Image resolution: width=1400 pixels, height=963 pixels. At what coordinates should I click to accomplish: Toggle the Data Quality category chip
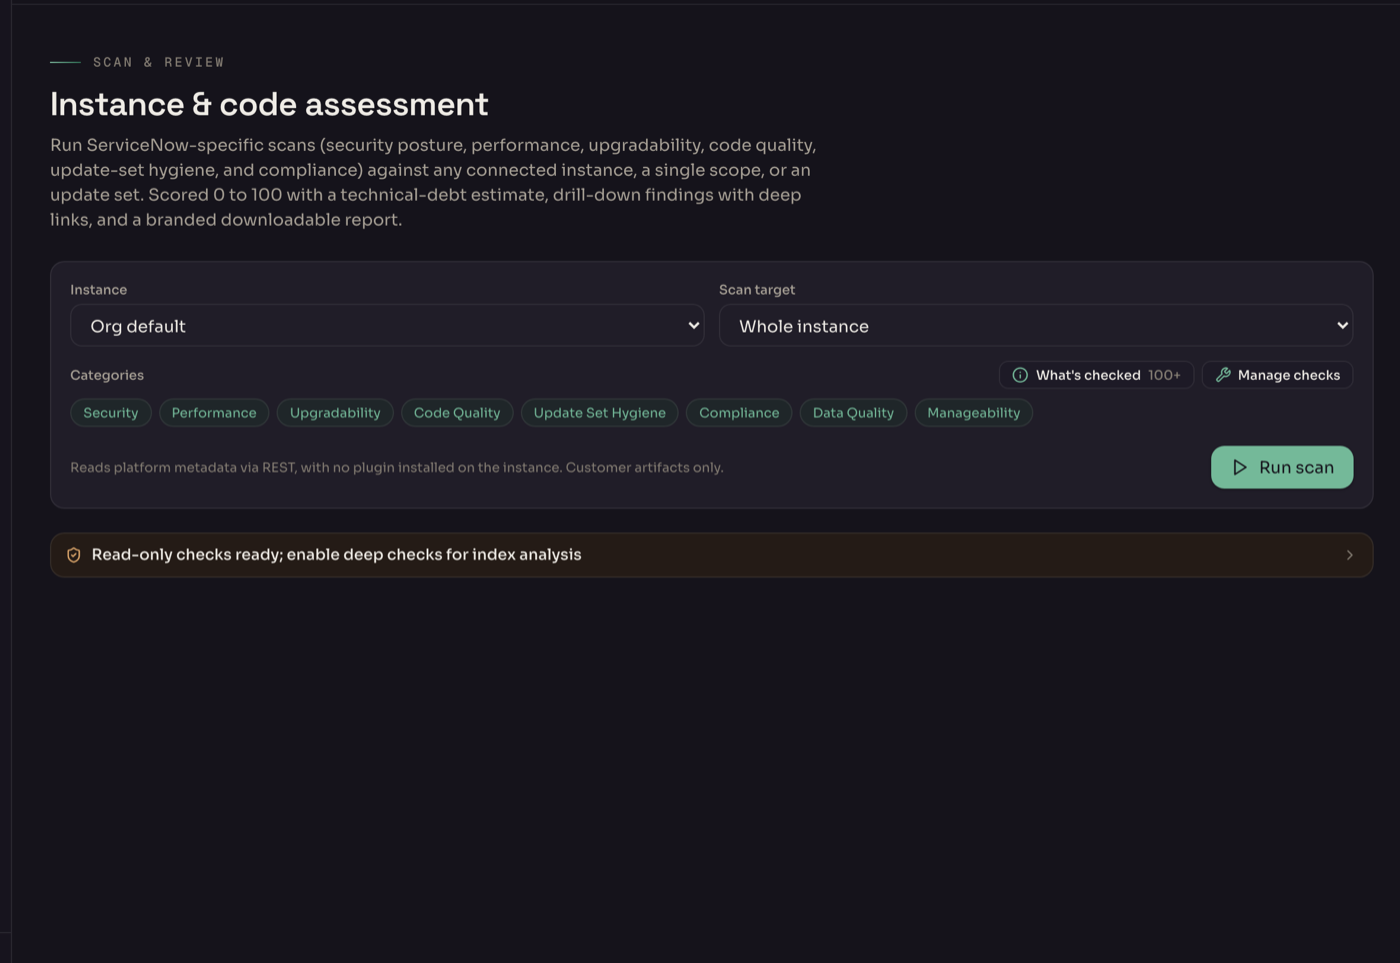click(853, 413)
